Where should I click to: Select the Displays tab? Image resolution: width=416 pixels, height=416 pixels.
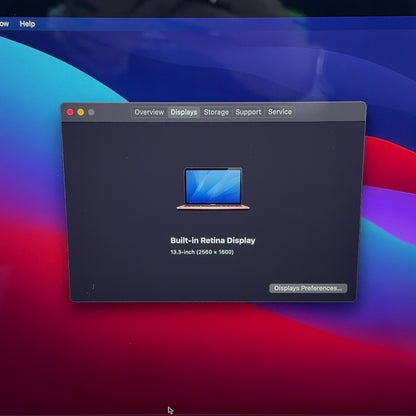(184, 112)
